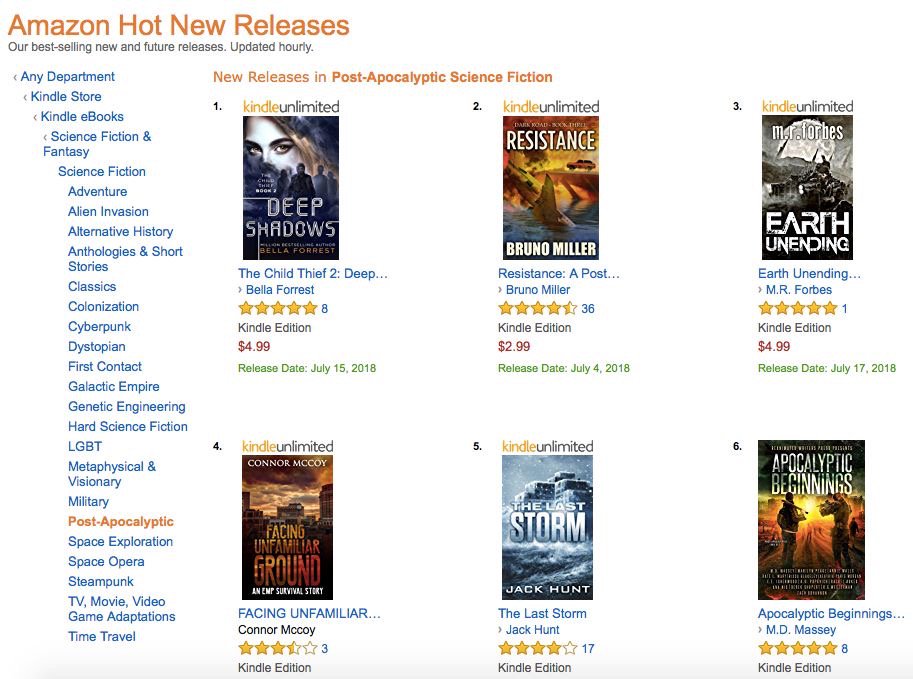Click star rating for Earth Unending

(x=798, y=308)
